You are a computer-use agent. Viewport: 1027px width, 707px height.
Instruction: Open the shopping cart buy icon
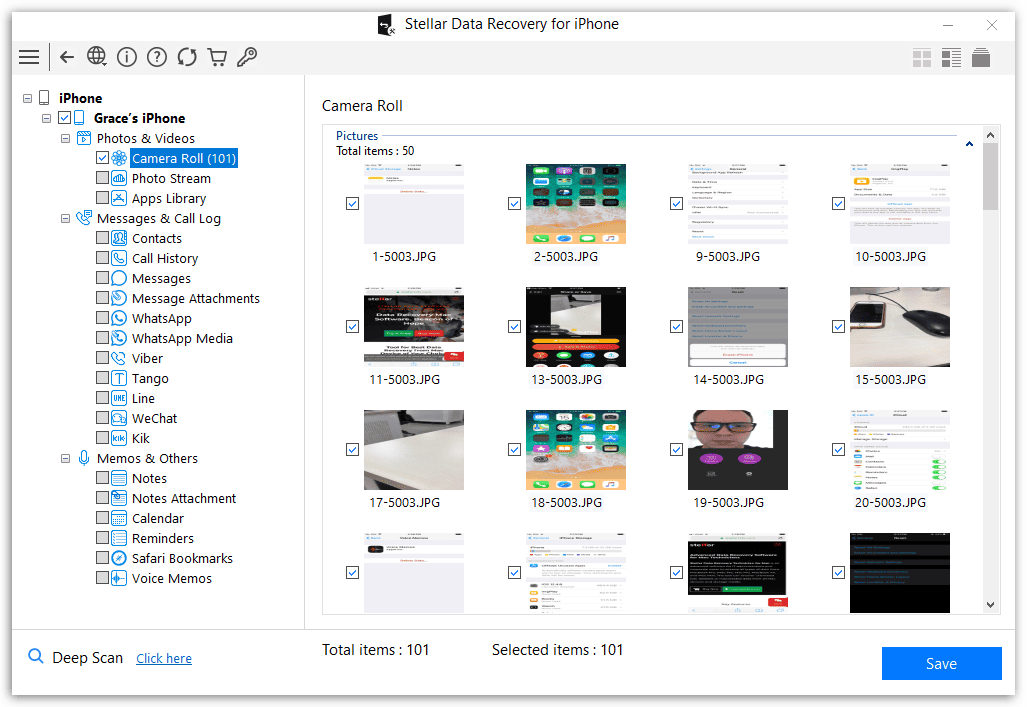coord(217,57)
